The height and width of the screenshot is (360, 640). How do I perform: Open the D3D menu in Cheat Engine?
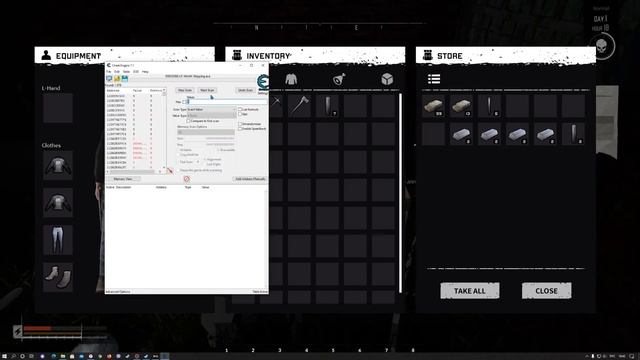[136, 71]
